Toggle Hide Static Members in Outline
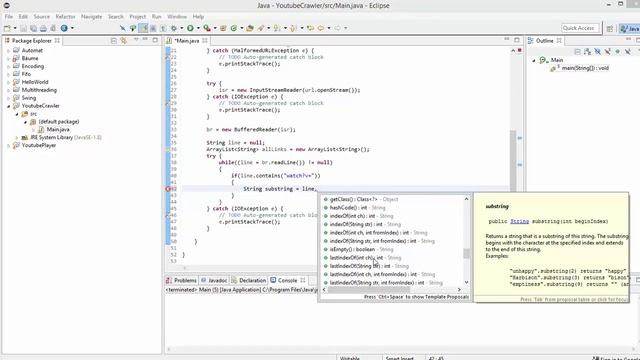 (x=607, y=51)
